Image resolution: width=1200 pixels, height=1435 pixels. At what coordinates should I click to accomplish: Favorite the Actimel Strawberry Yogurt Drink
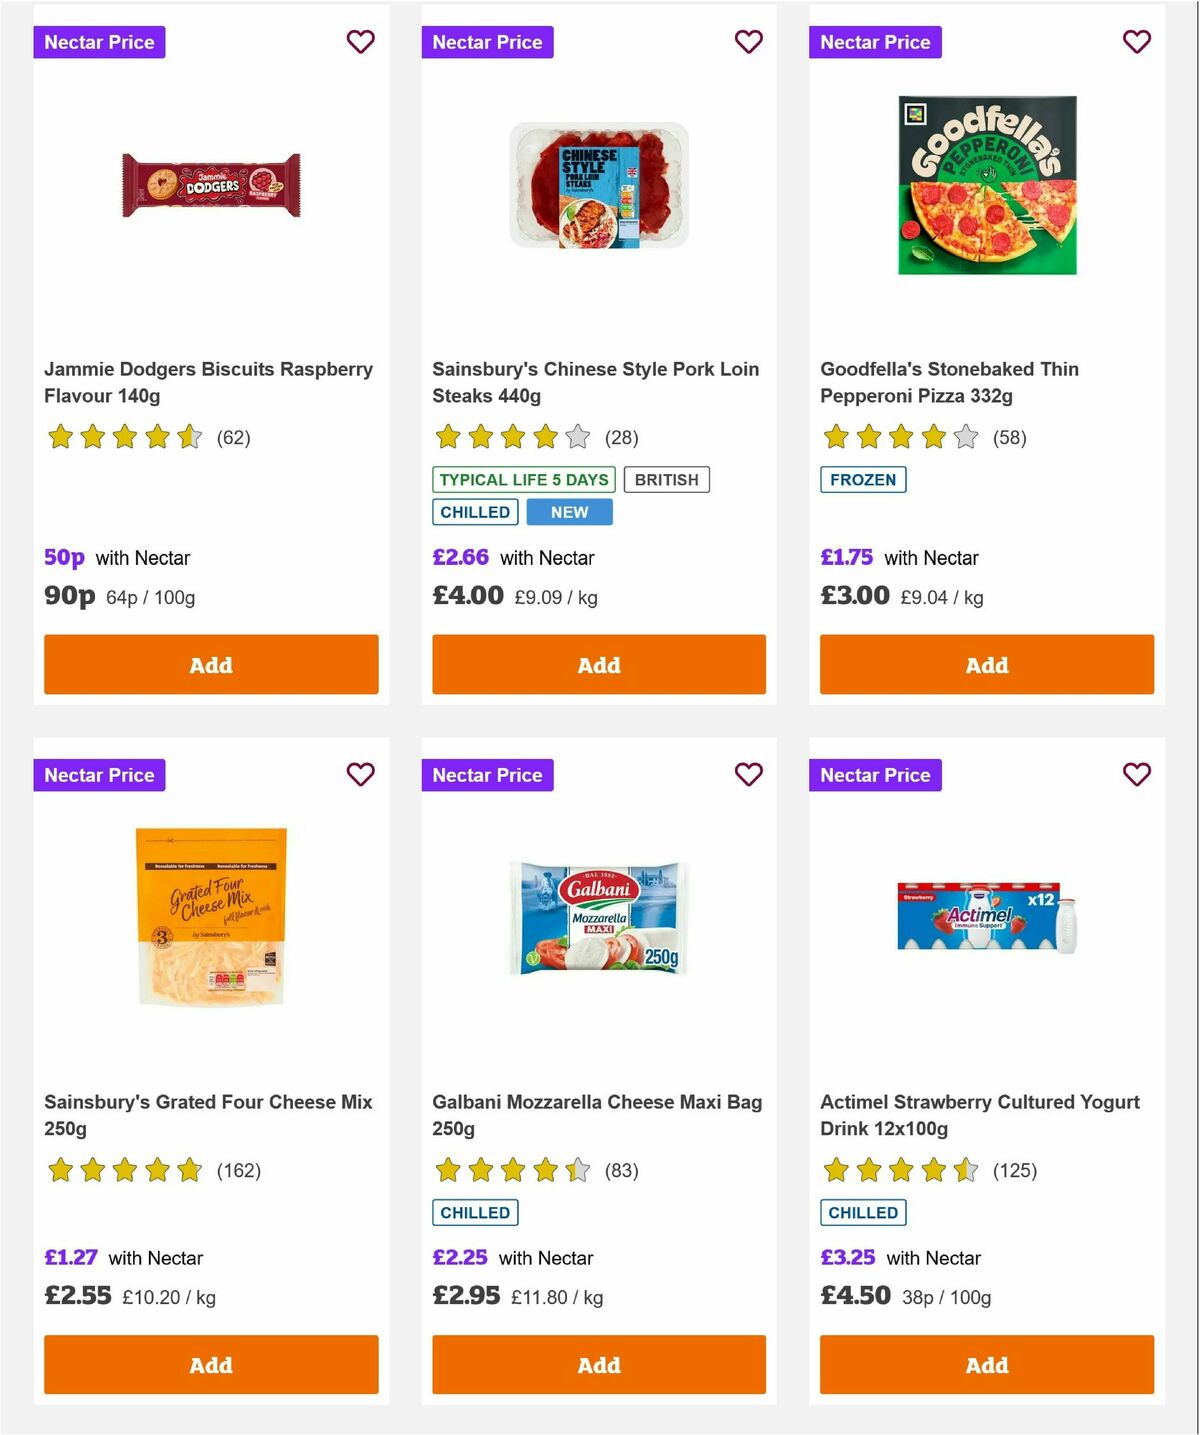(1136, 774)
